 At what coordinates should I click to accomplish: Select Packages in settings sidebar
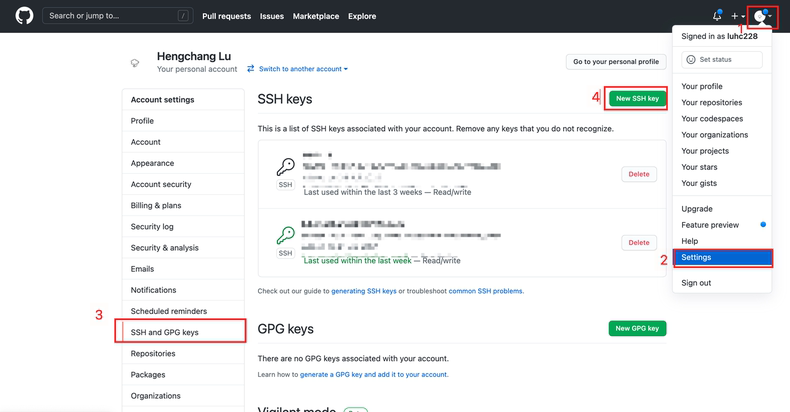tap(183, 375)
